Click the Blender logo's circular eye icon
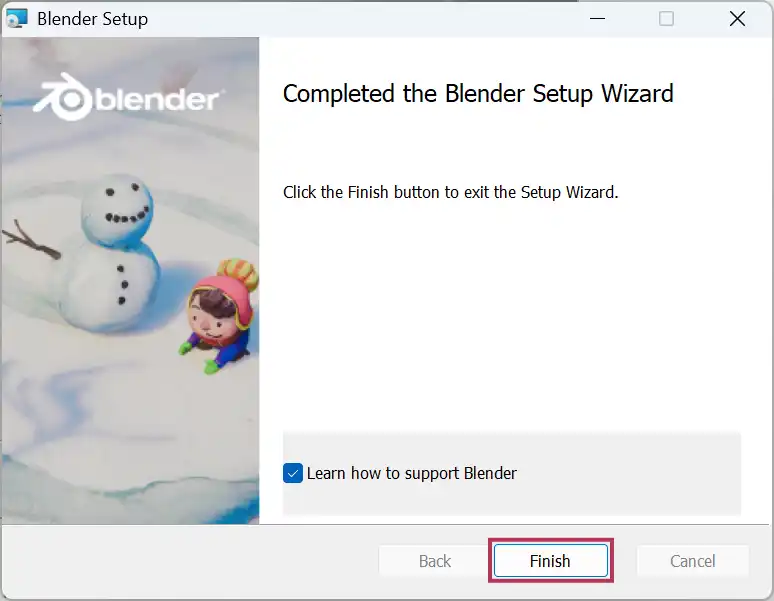Screen dimensions: 774x601 coord(70,100)
